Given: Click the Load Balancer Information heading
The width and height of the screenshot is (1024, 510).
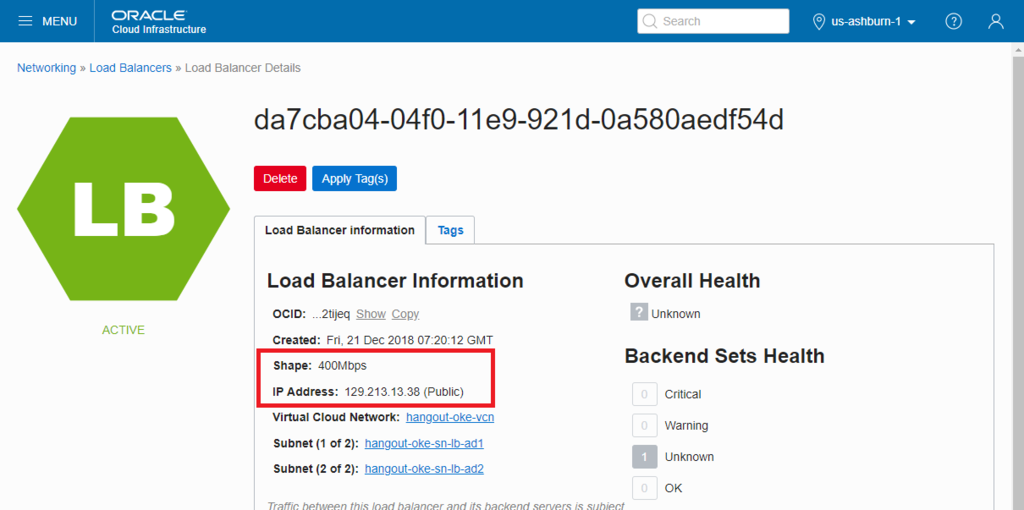Looking at the screenshot, I should pyautogui.click(x=395, y=281).
